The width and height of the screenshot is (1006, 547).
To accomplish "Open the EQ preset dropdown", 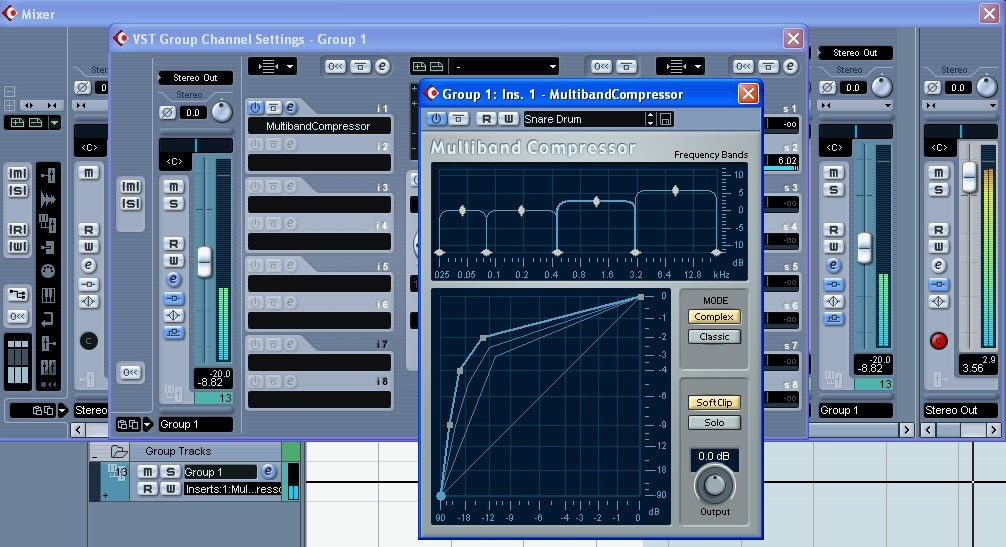I will point(504,66).
